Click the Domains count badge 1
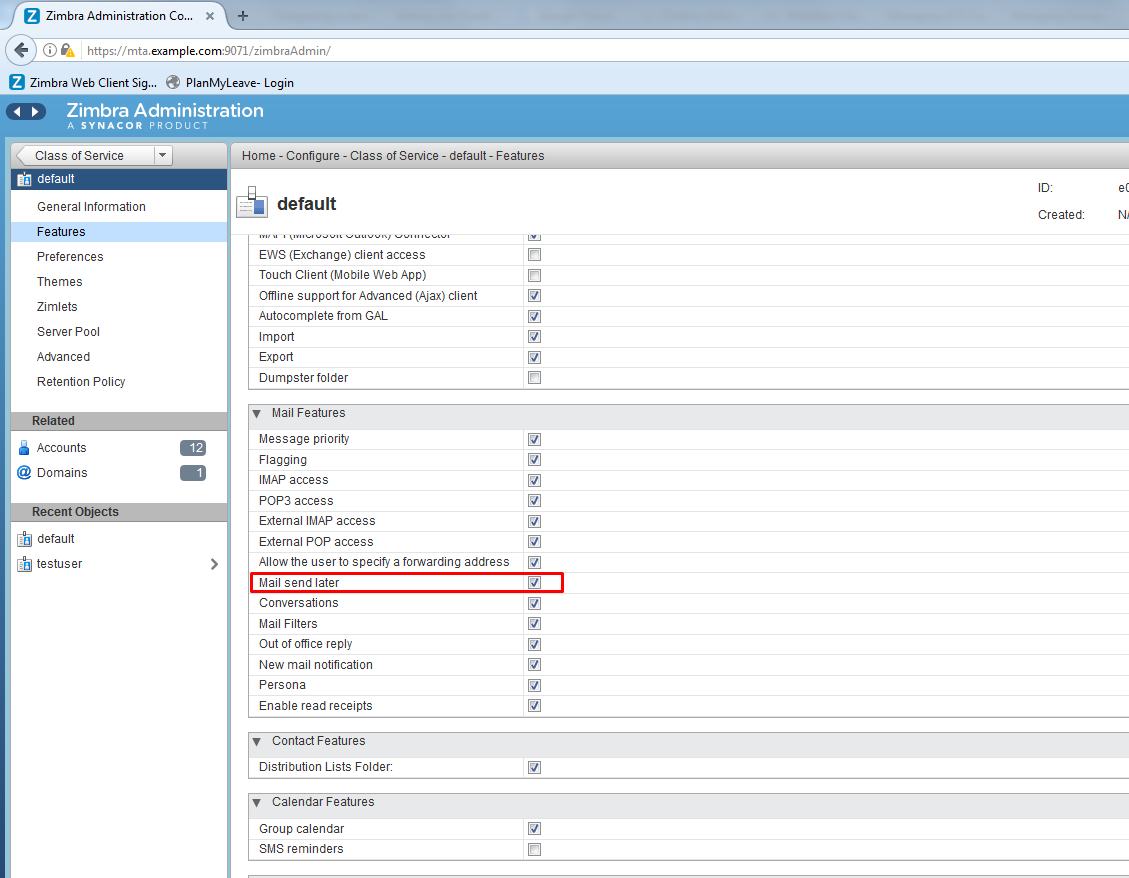Screen dimensions: 1129x878 point(193,473)
